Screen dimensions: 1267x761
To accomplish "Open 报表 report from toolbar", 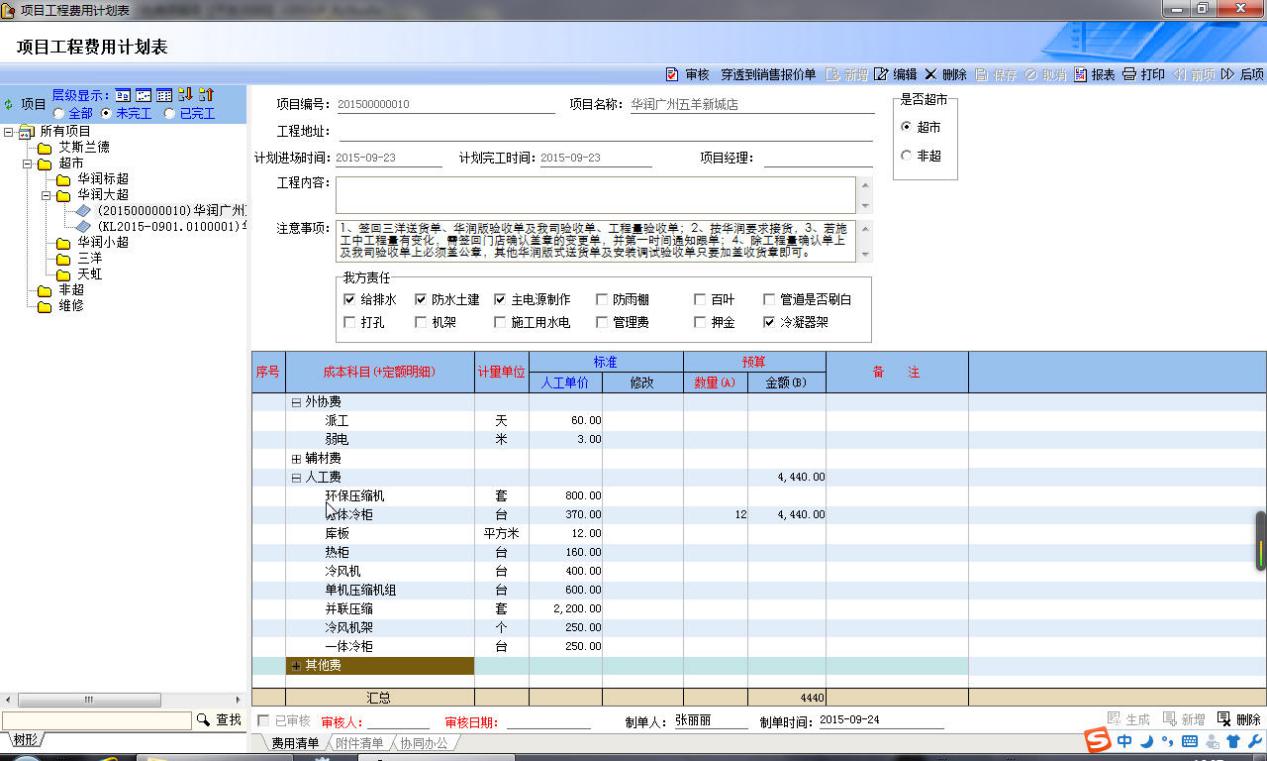I will pos(1080,75).
